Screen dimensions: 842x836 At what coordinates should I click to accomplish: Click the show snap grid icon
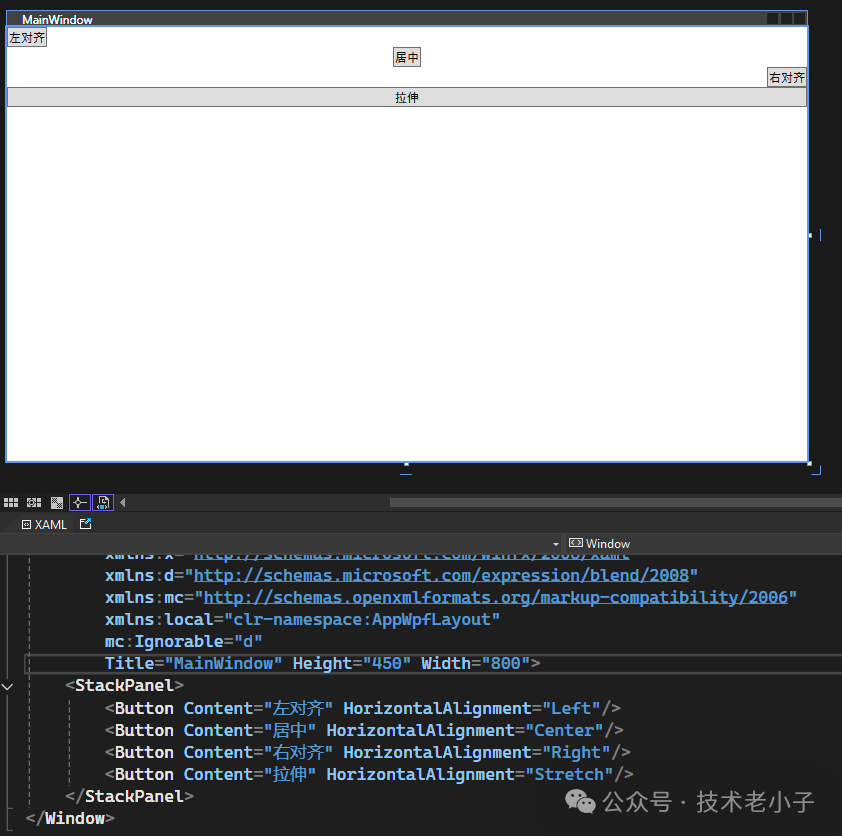(11, 502)
